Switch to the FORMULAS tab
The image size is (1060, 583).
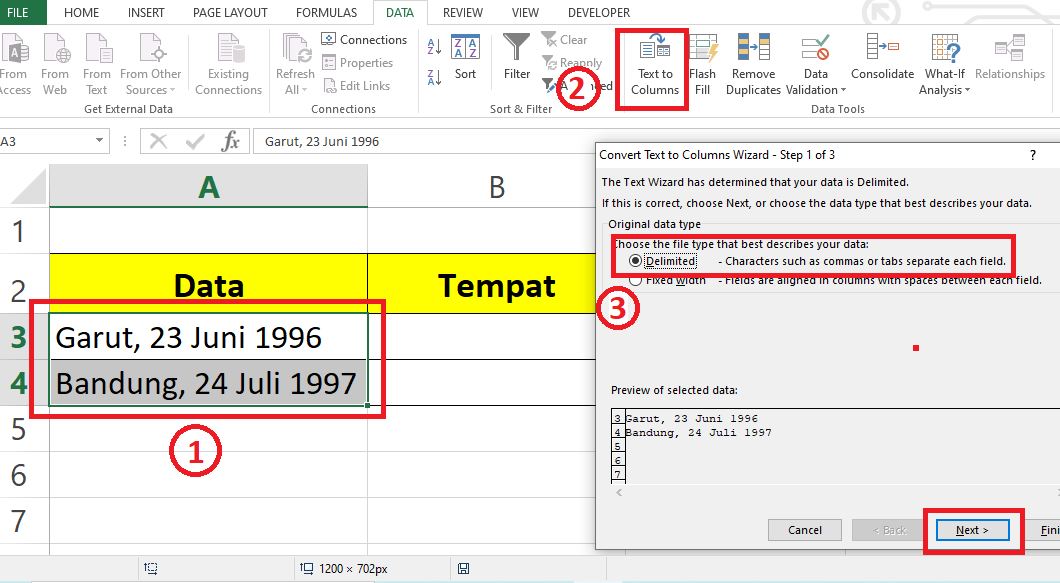(x=327, y=12)
